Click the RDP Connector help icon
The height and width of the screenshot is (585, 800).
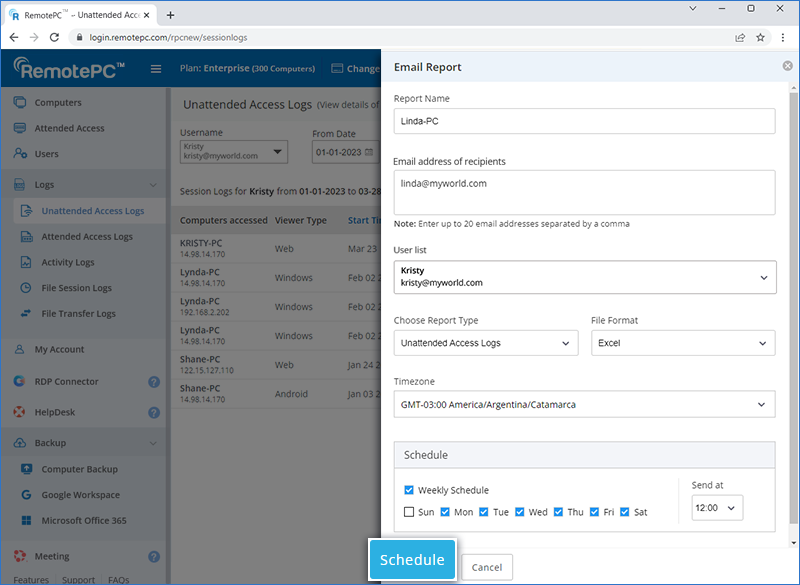click(x=154, y=381)
